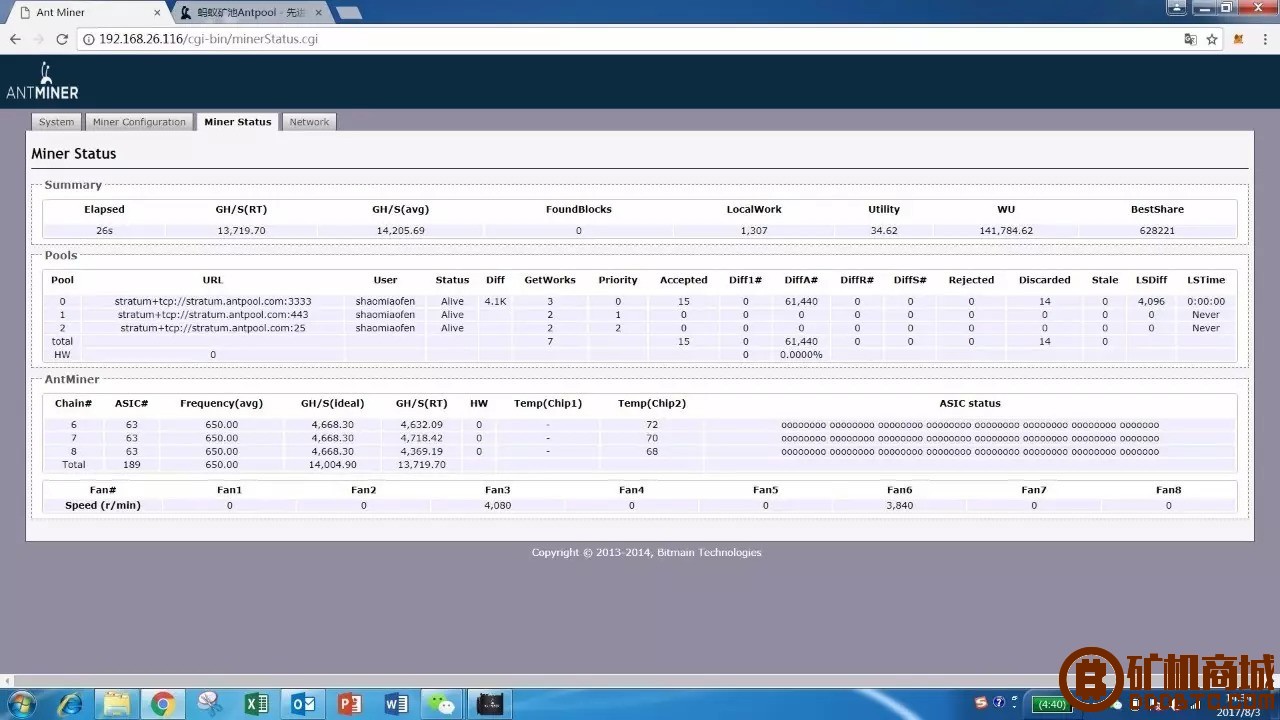Open the Network tab

click(309, 122)
